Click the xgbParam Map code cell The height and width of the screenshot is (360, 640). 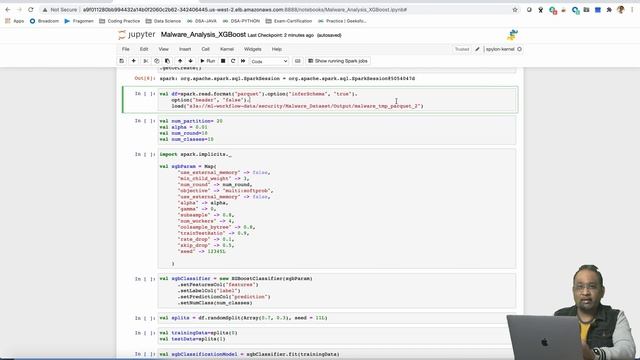click(337, 209)
